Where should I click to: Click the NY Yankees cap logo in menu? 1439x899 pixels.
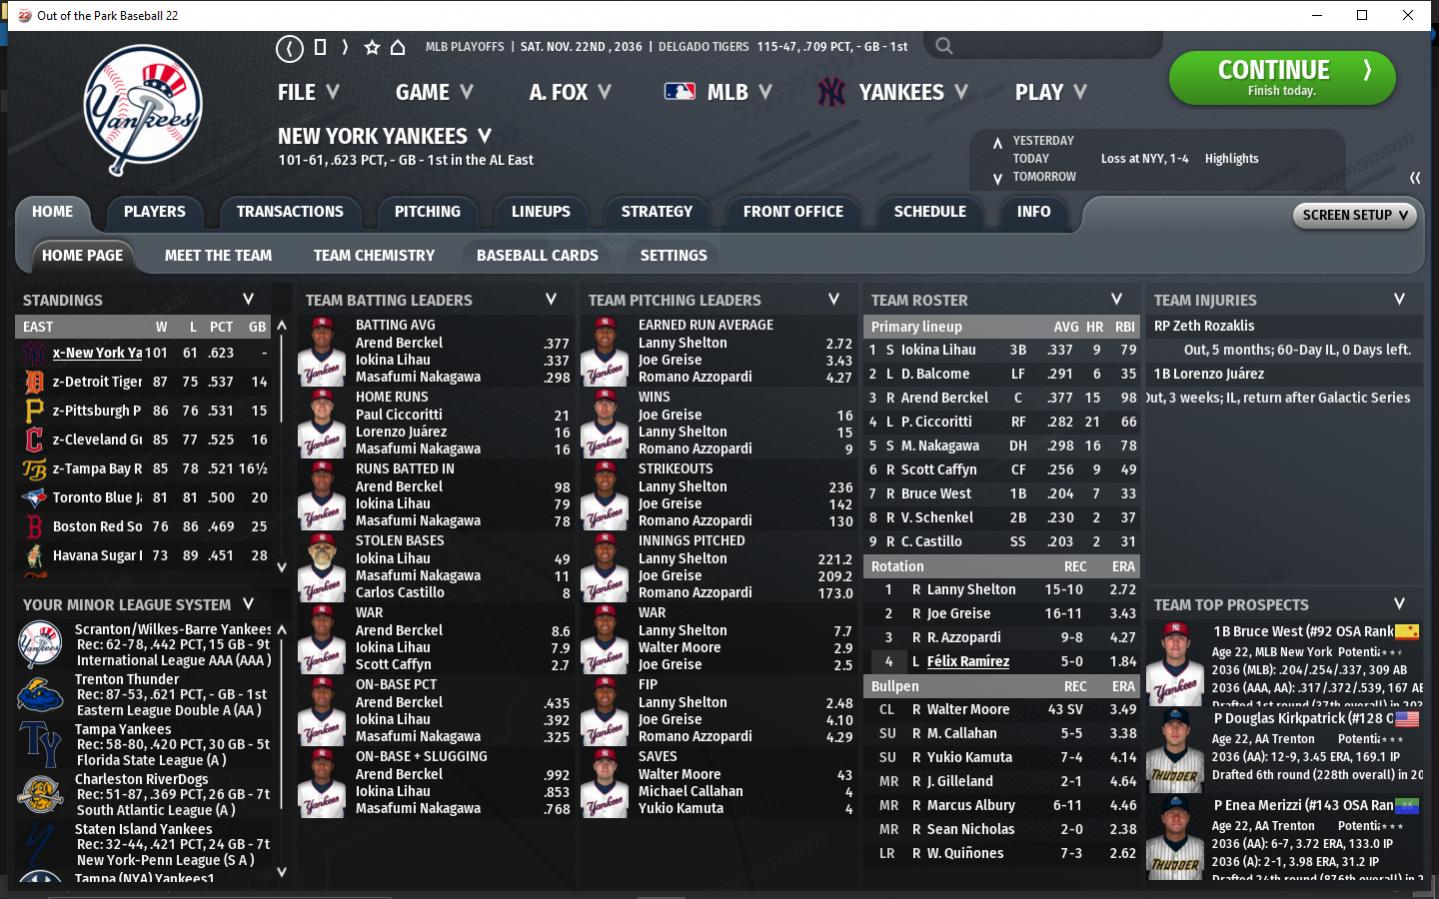click(x=831, y=92)
